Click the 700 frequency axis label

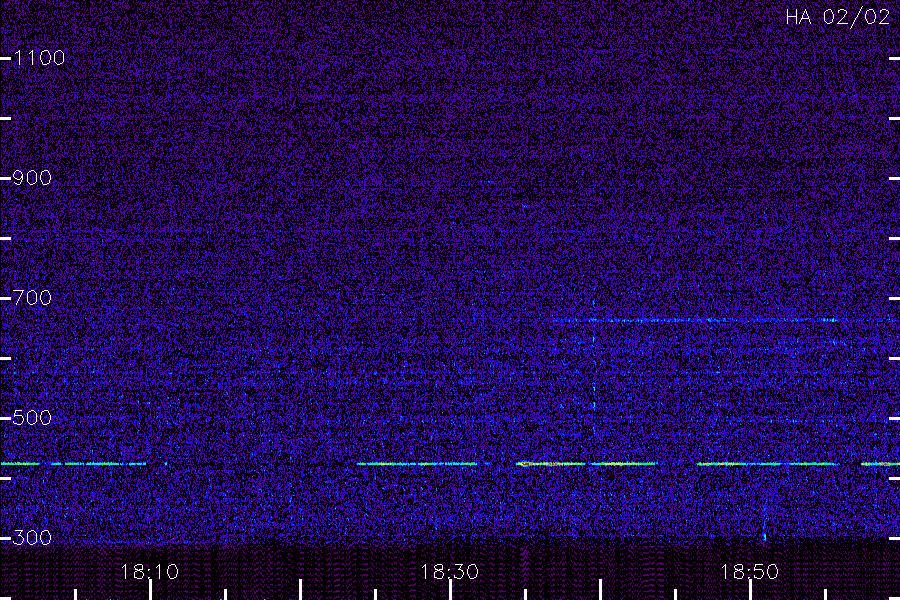click(33, 298)
